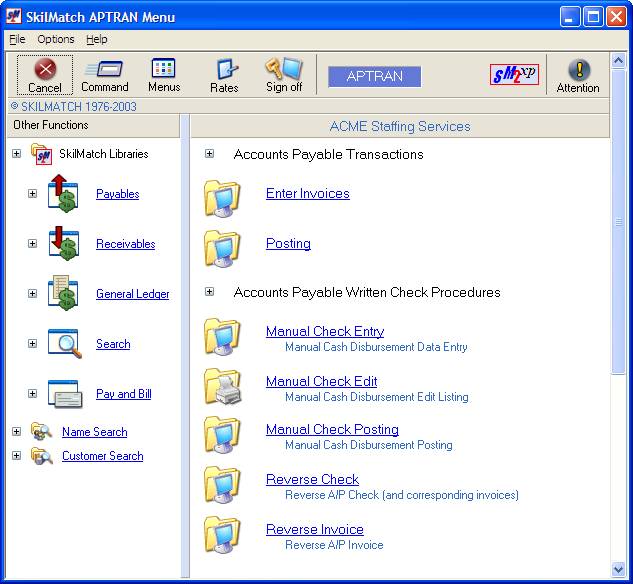The height and width of the screenshot is (584, 633).
Task: Expand the Search node
Action: (32, 343)
